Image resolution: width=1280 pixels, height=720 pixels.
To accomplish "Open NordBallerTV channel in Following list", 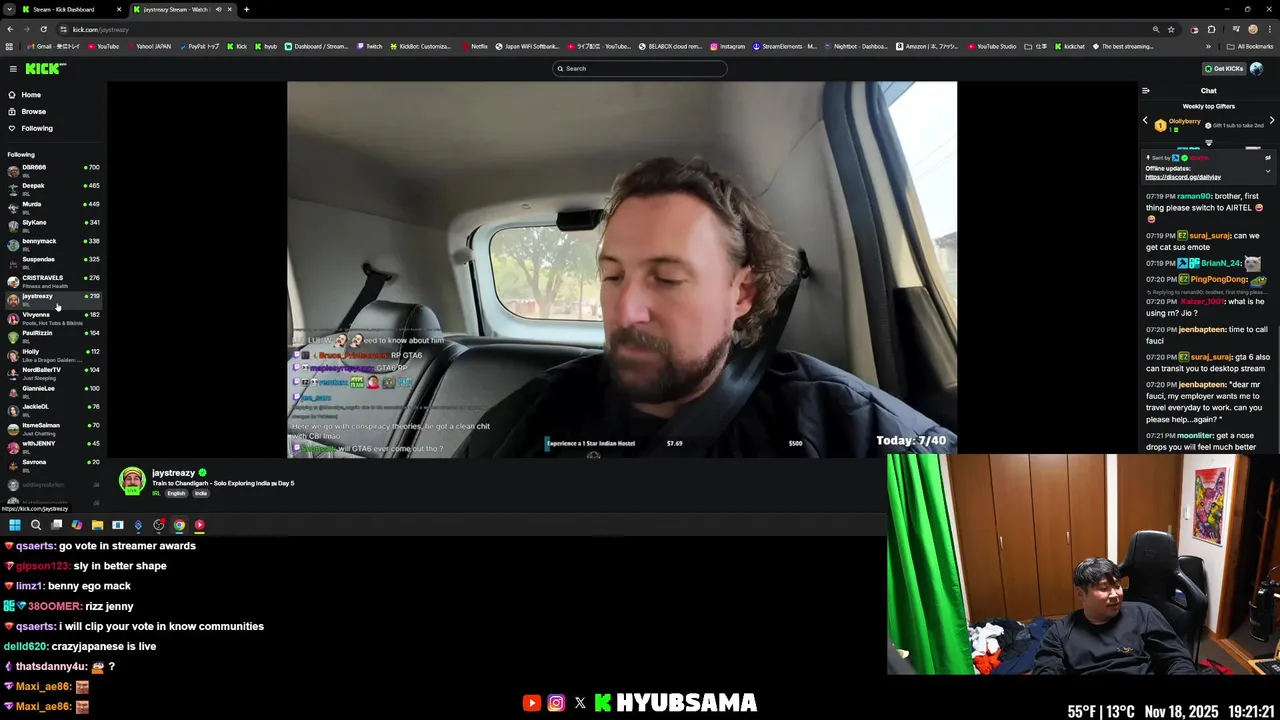I will tap(52, 373).
